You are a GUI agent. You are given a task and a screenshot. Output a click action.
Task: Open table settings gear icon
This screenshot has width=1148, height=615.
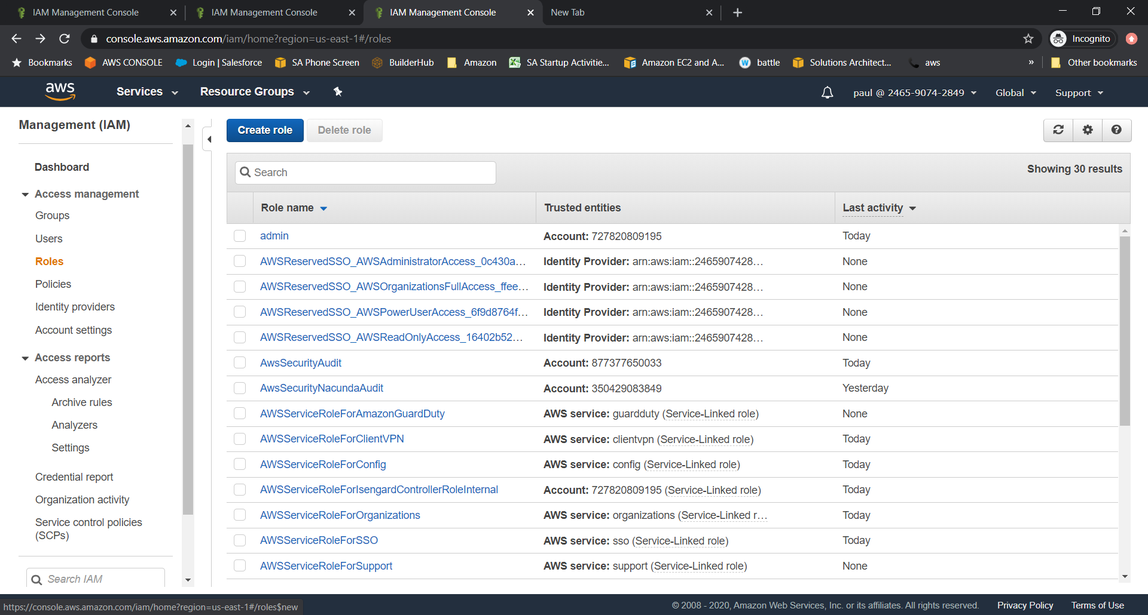click(x=1087, y=130)
